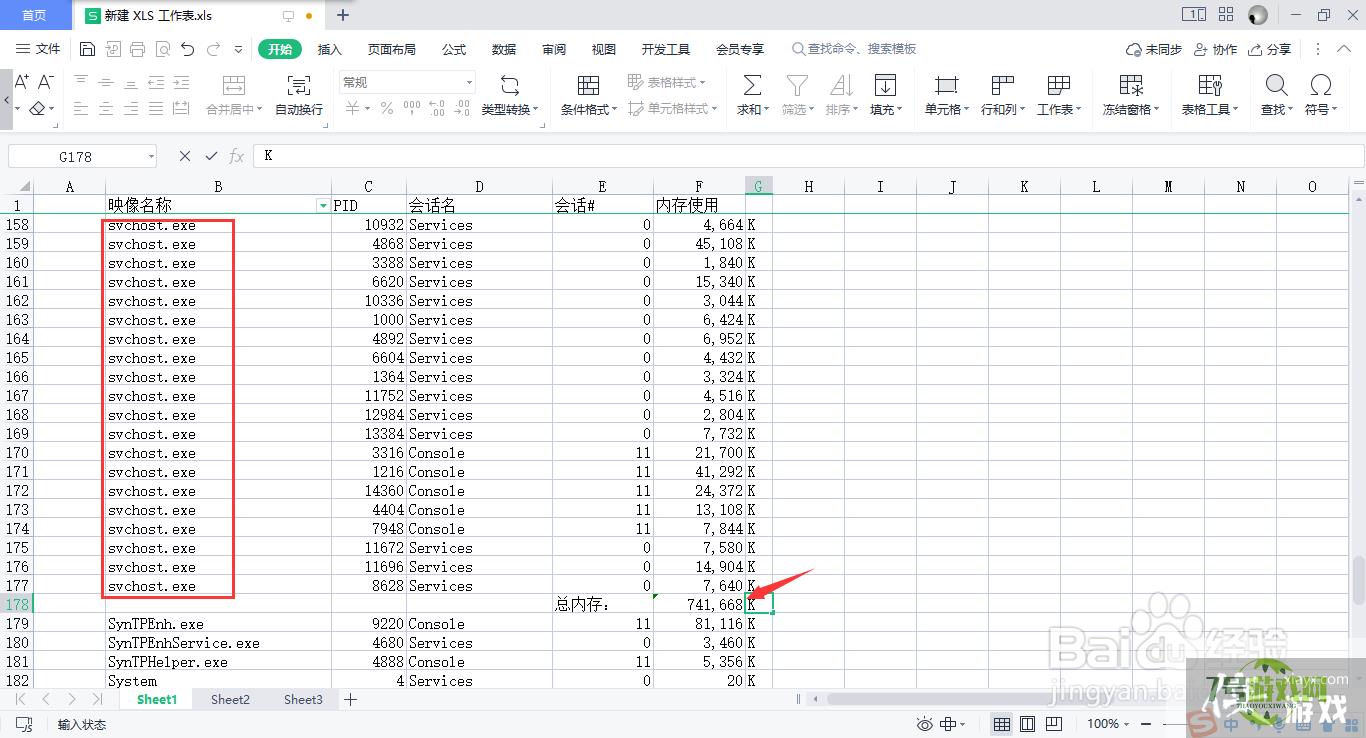Click the 未同步 cloud sync icon
The image size is (1366, 738).
[1154, 49]
